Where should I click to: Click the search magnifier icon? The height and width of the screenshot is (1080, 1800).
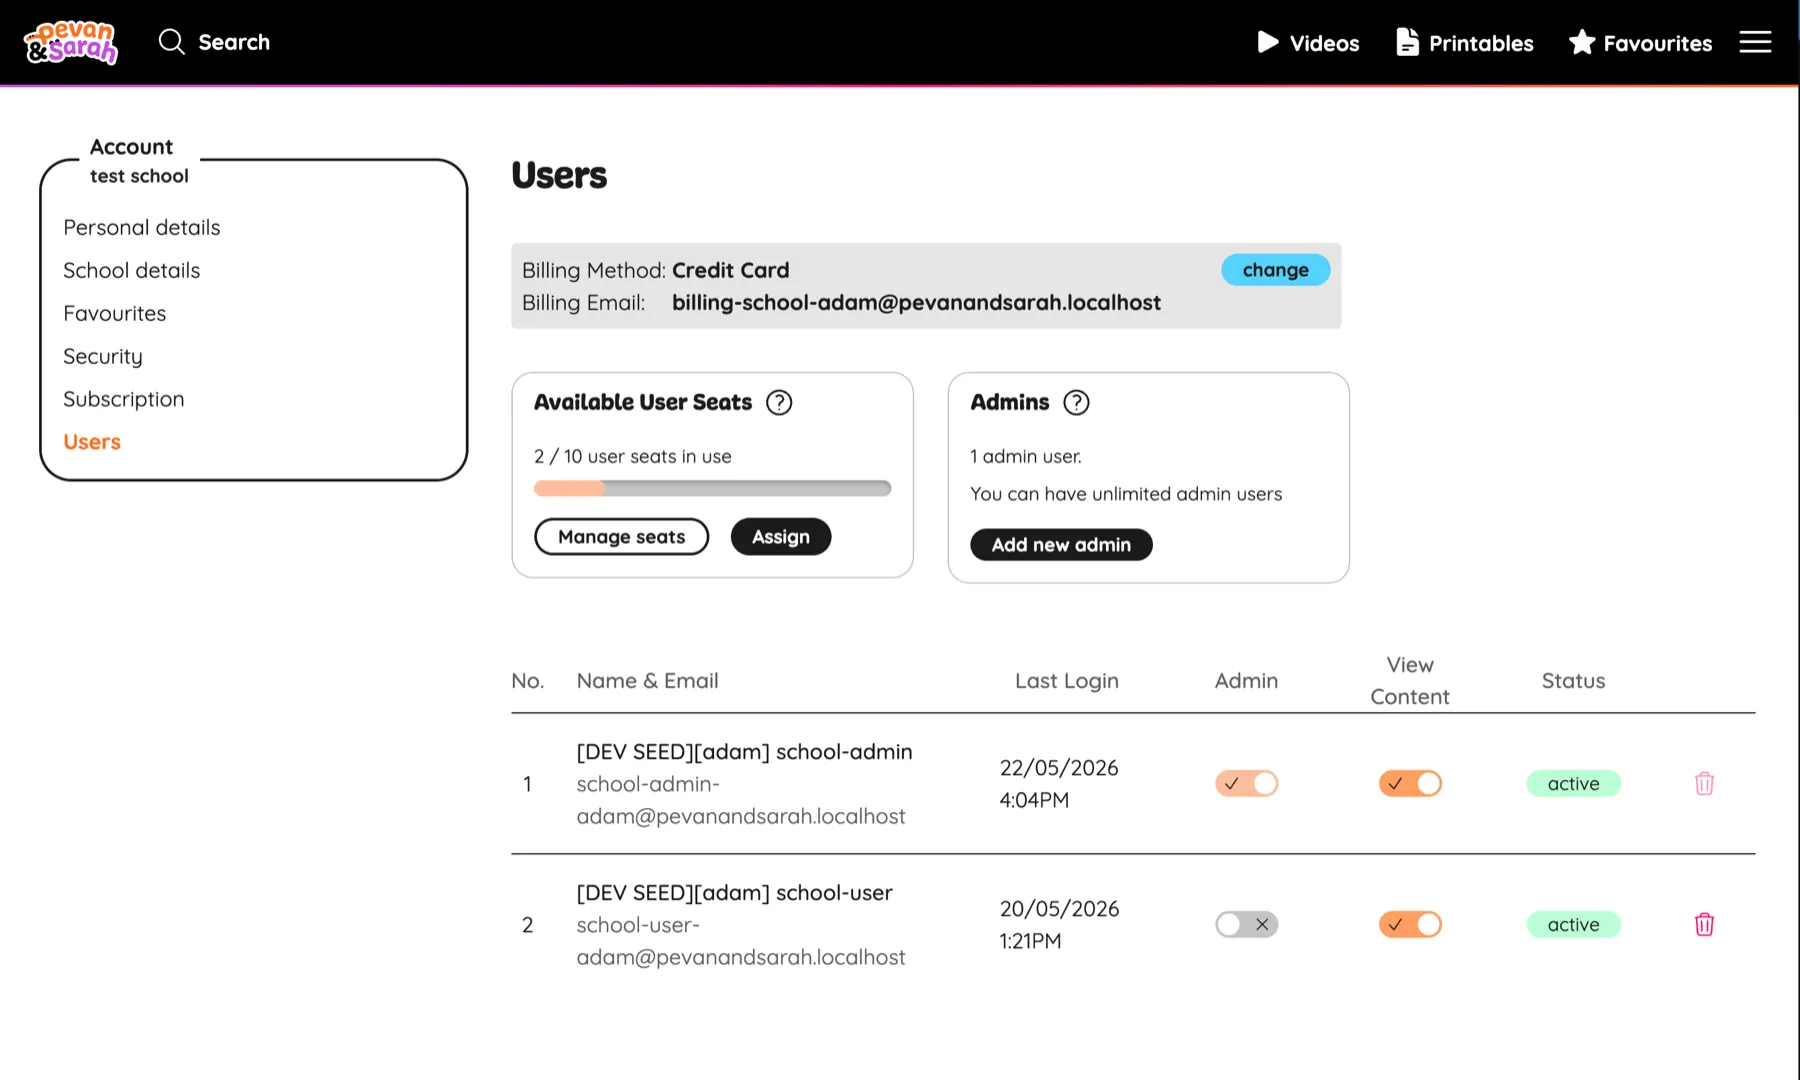(x=172, y=42)
